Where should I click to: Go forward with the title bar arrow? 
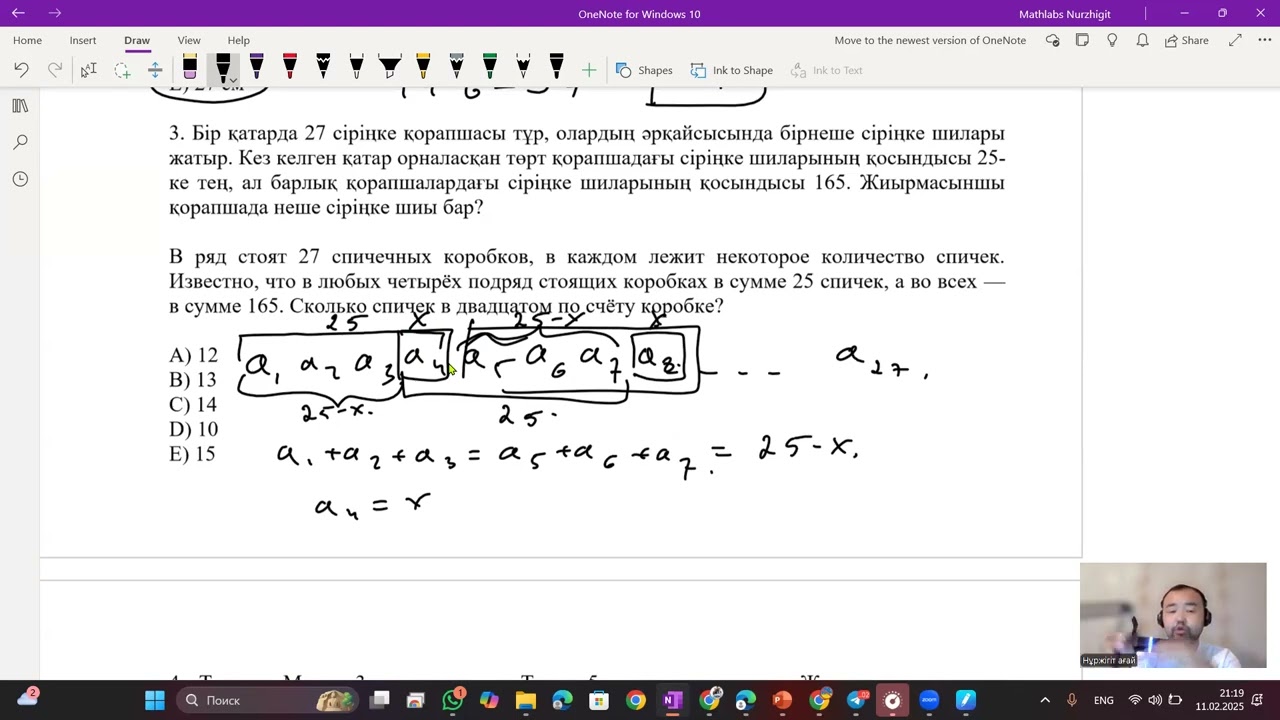pyautogui.click(x=54, y=13)
